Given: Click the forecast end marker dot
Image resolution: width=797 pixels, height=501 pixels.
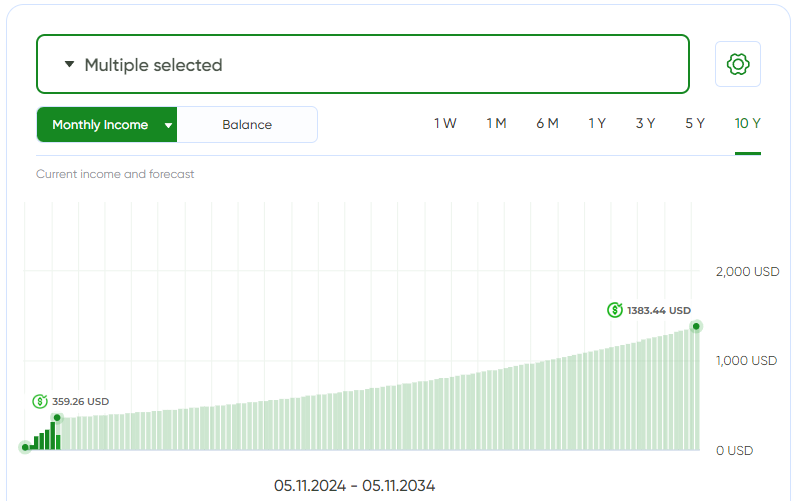Looking at the screenshot, I should coord(696,326).
